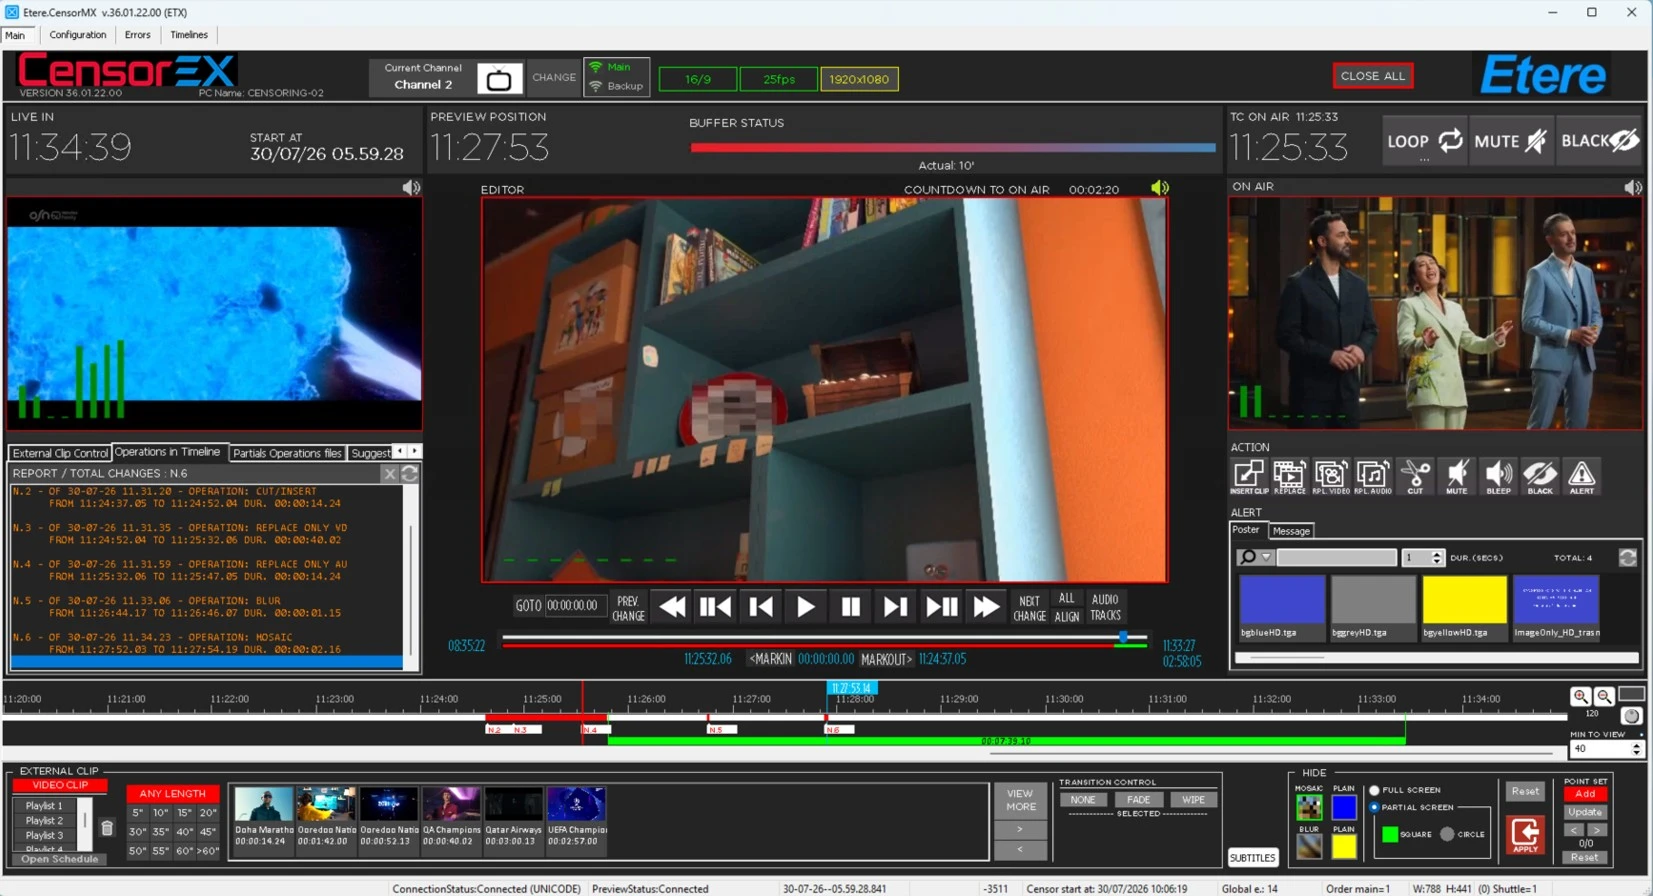1653x896 pixels.
Task: Zoom in on the timeline
Action: [1581, 696]
